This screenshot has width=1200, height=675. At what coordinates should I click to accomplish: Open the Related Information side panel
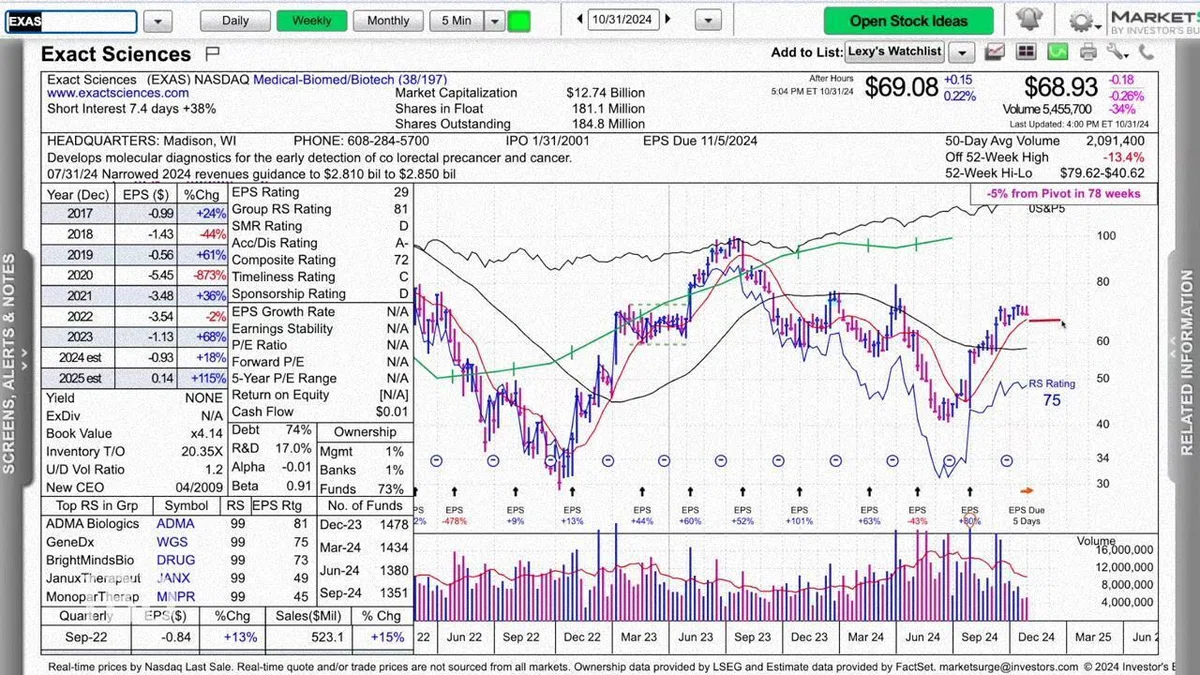click(x=1188, y=362)
